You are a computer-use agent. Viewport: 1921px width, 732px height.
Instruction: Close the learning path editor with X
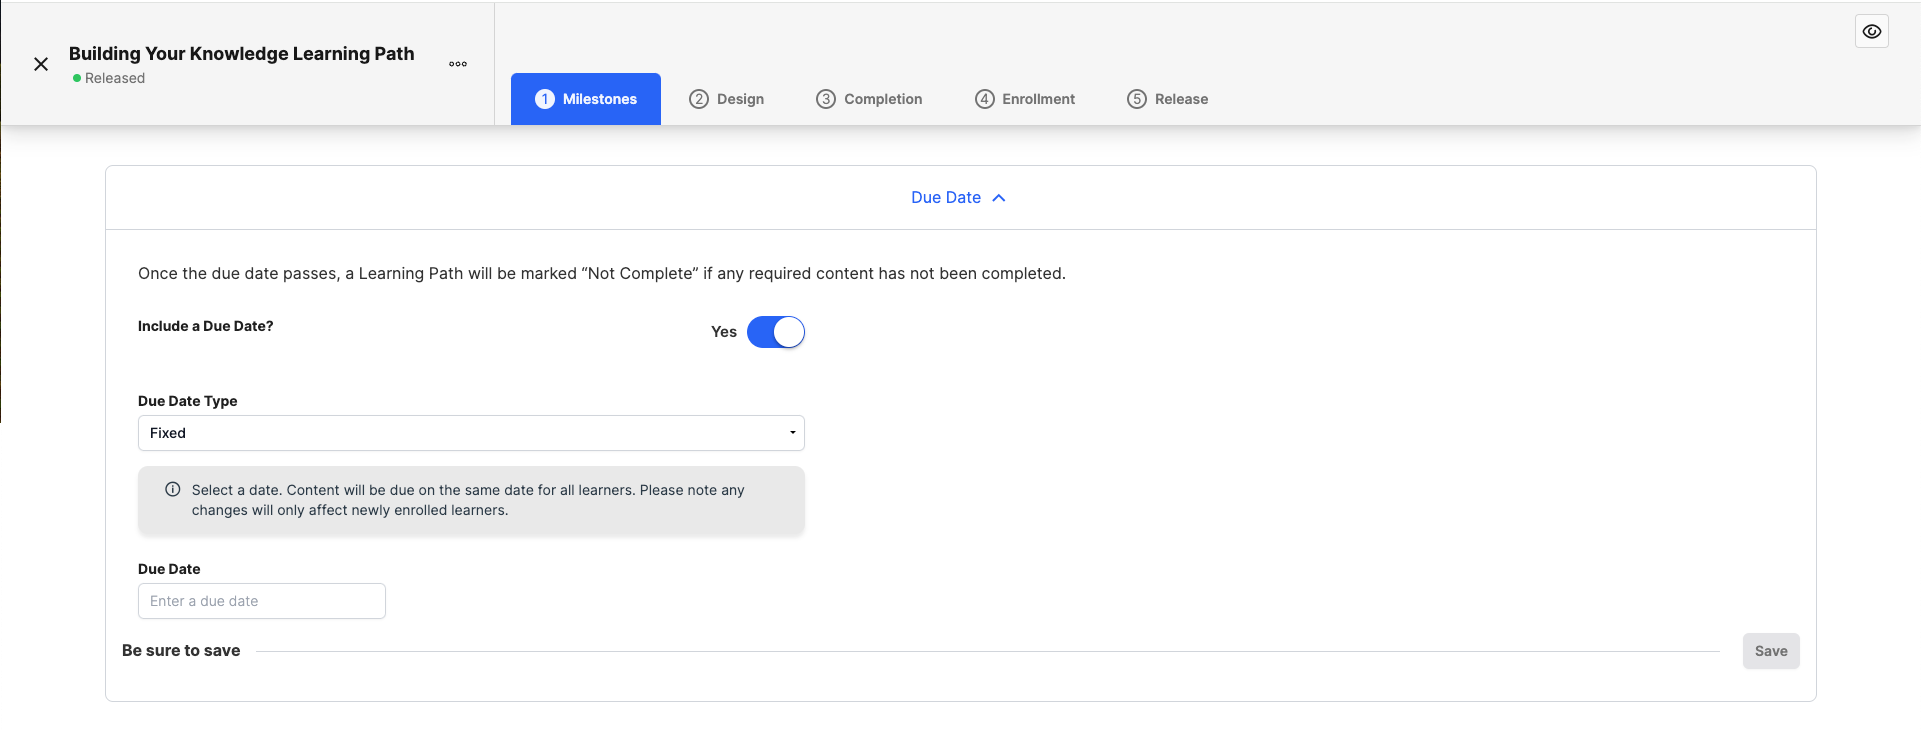[41, 64]
